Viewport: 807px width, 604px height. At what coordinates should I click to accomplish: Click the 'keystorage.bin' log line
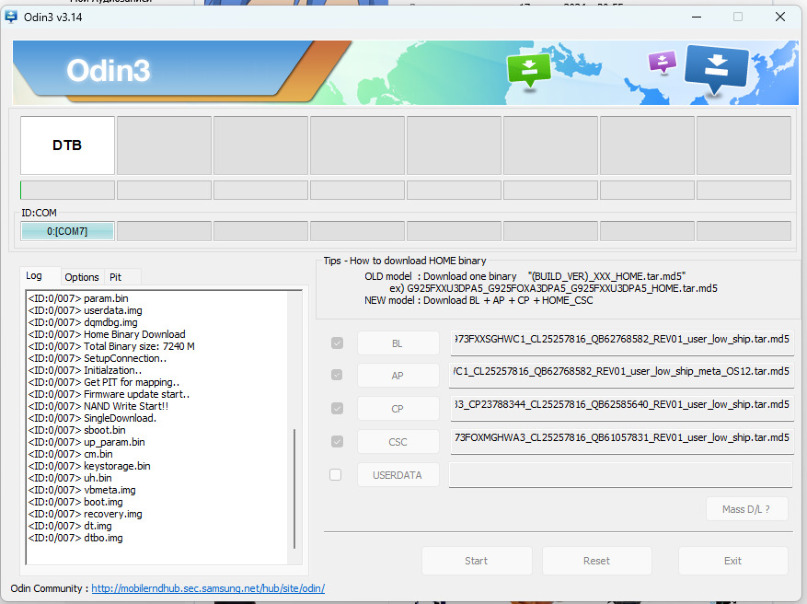[89, 466]
